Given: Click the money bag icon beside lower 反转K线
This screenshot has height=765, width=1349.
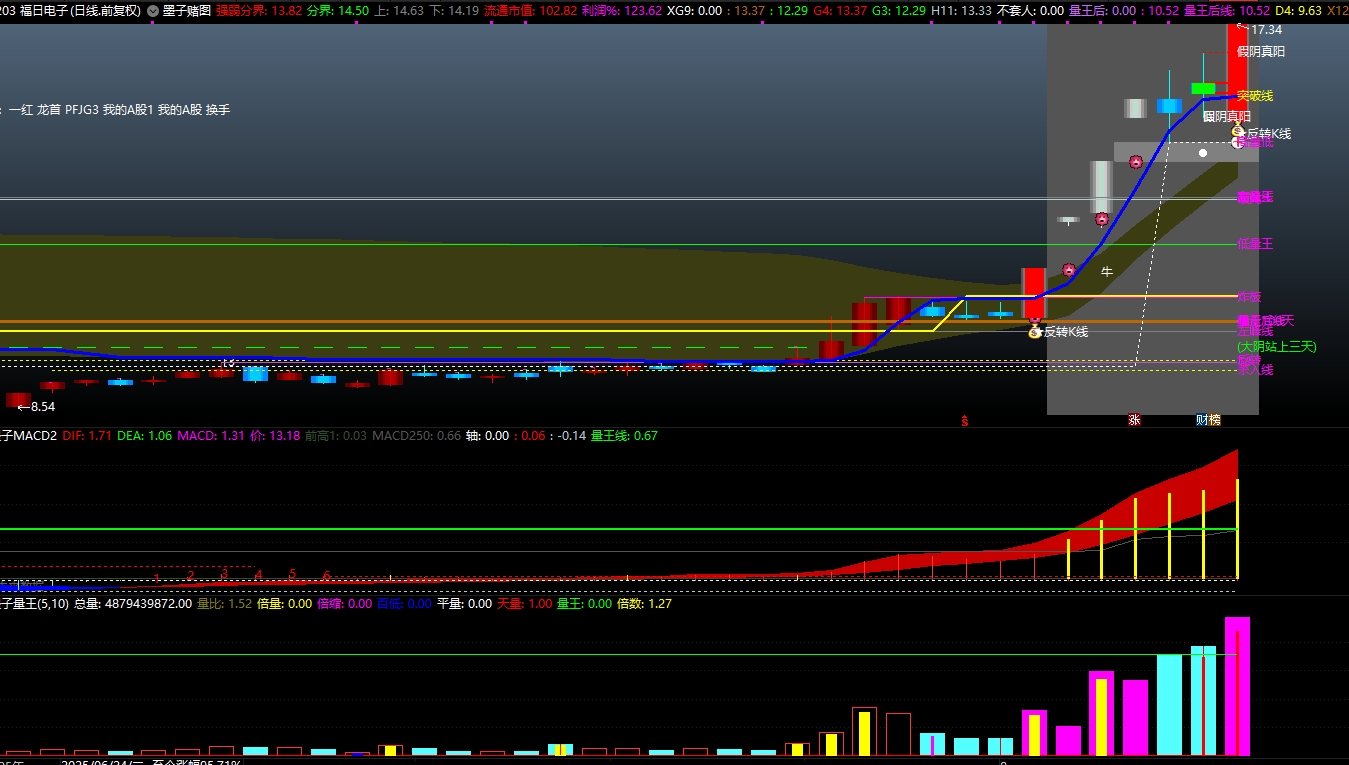Looking at the screenshot, I should [1035, 332].
